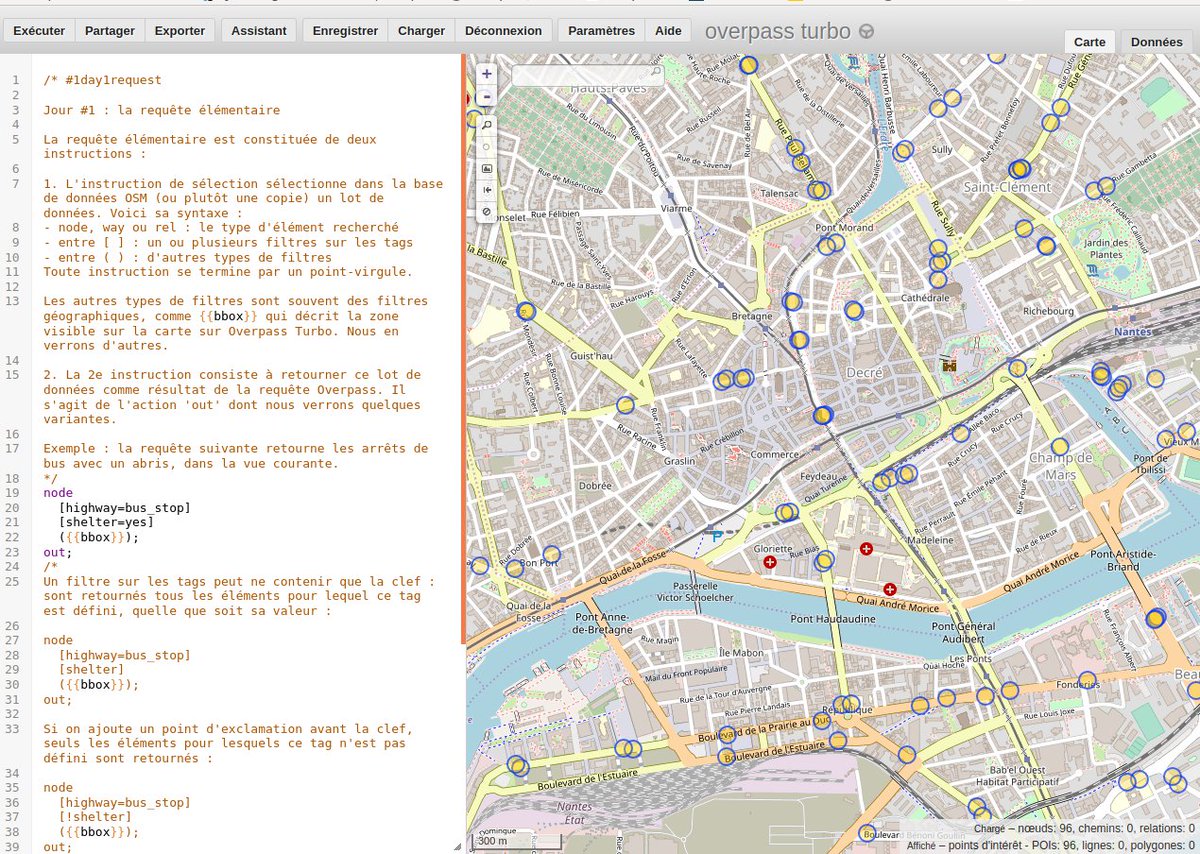Click the zoom-to-data magnifier map control
The height and width of the screenshot is (854, 1200).
pos(487,125)
